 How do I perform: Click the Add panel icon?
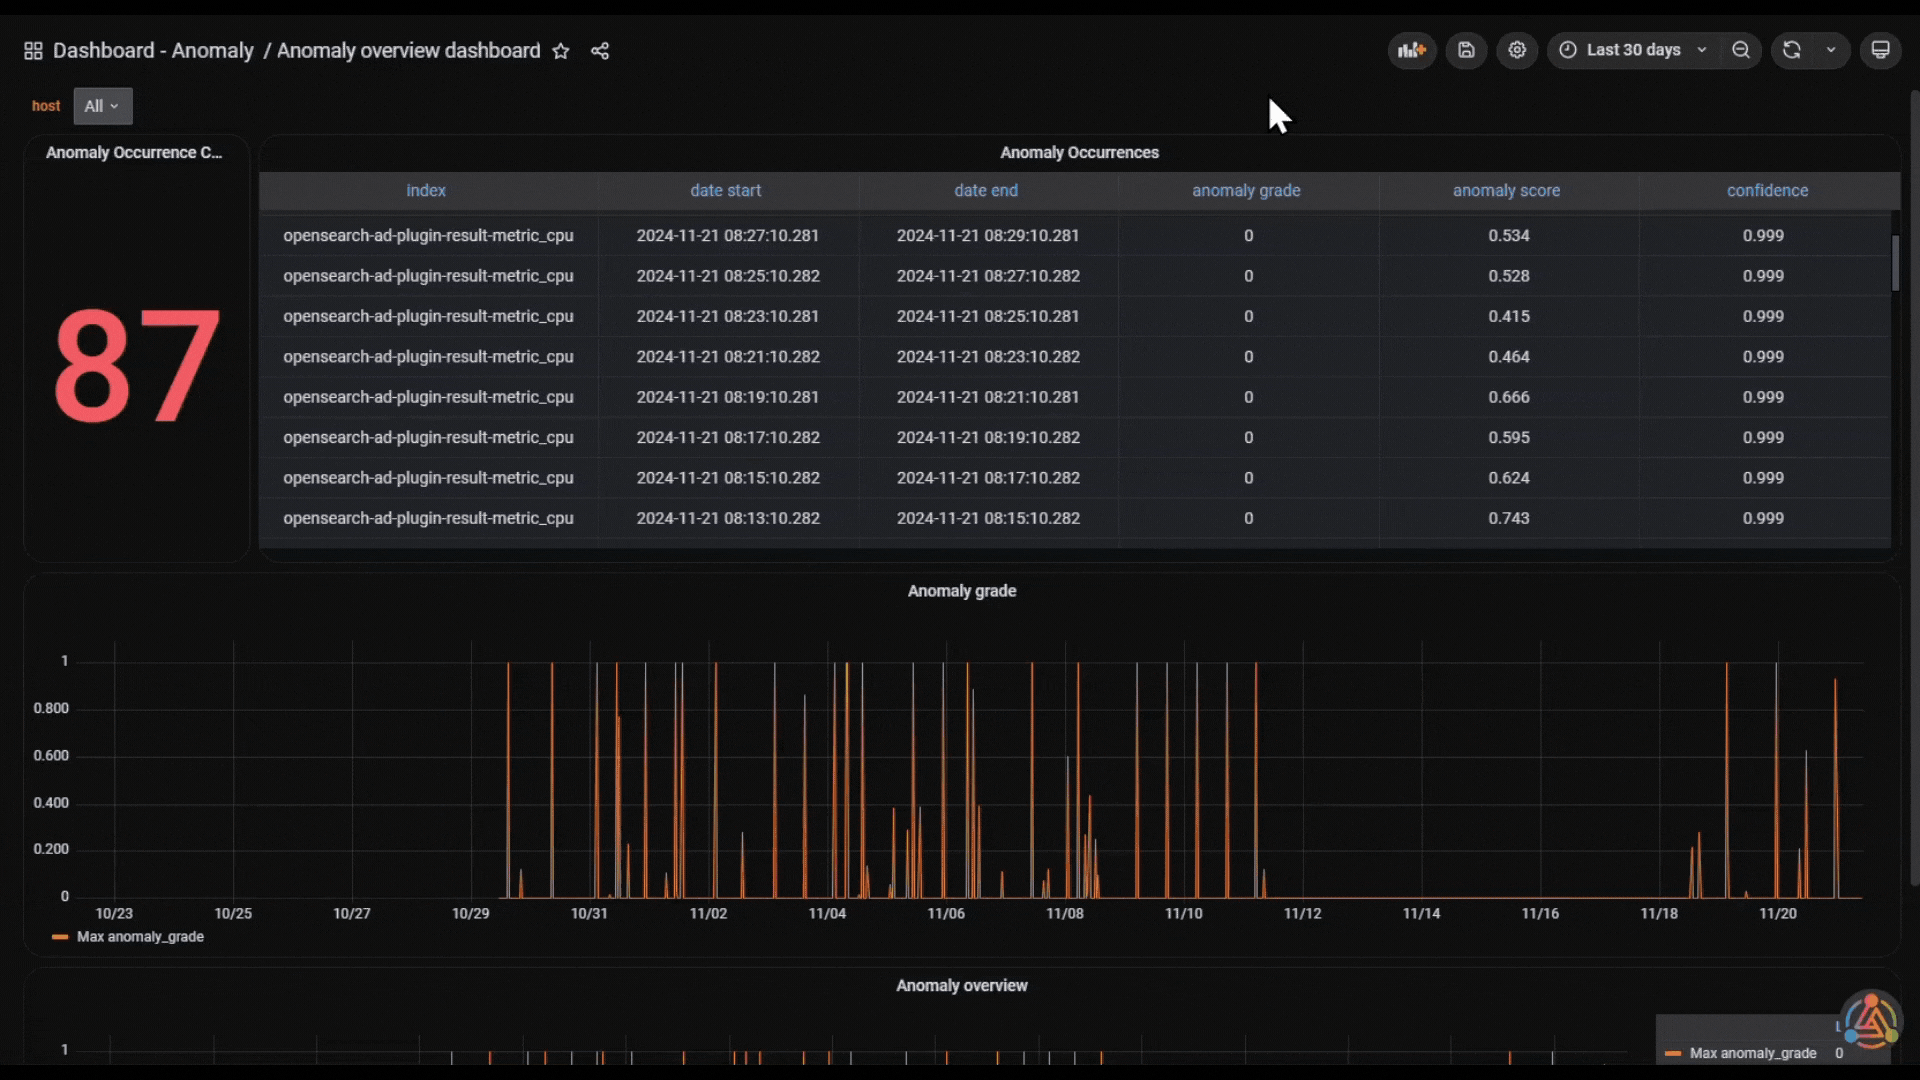click(x=1412, y=50)
